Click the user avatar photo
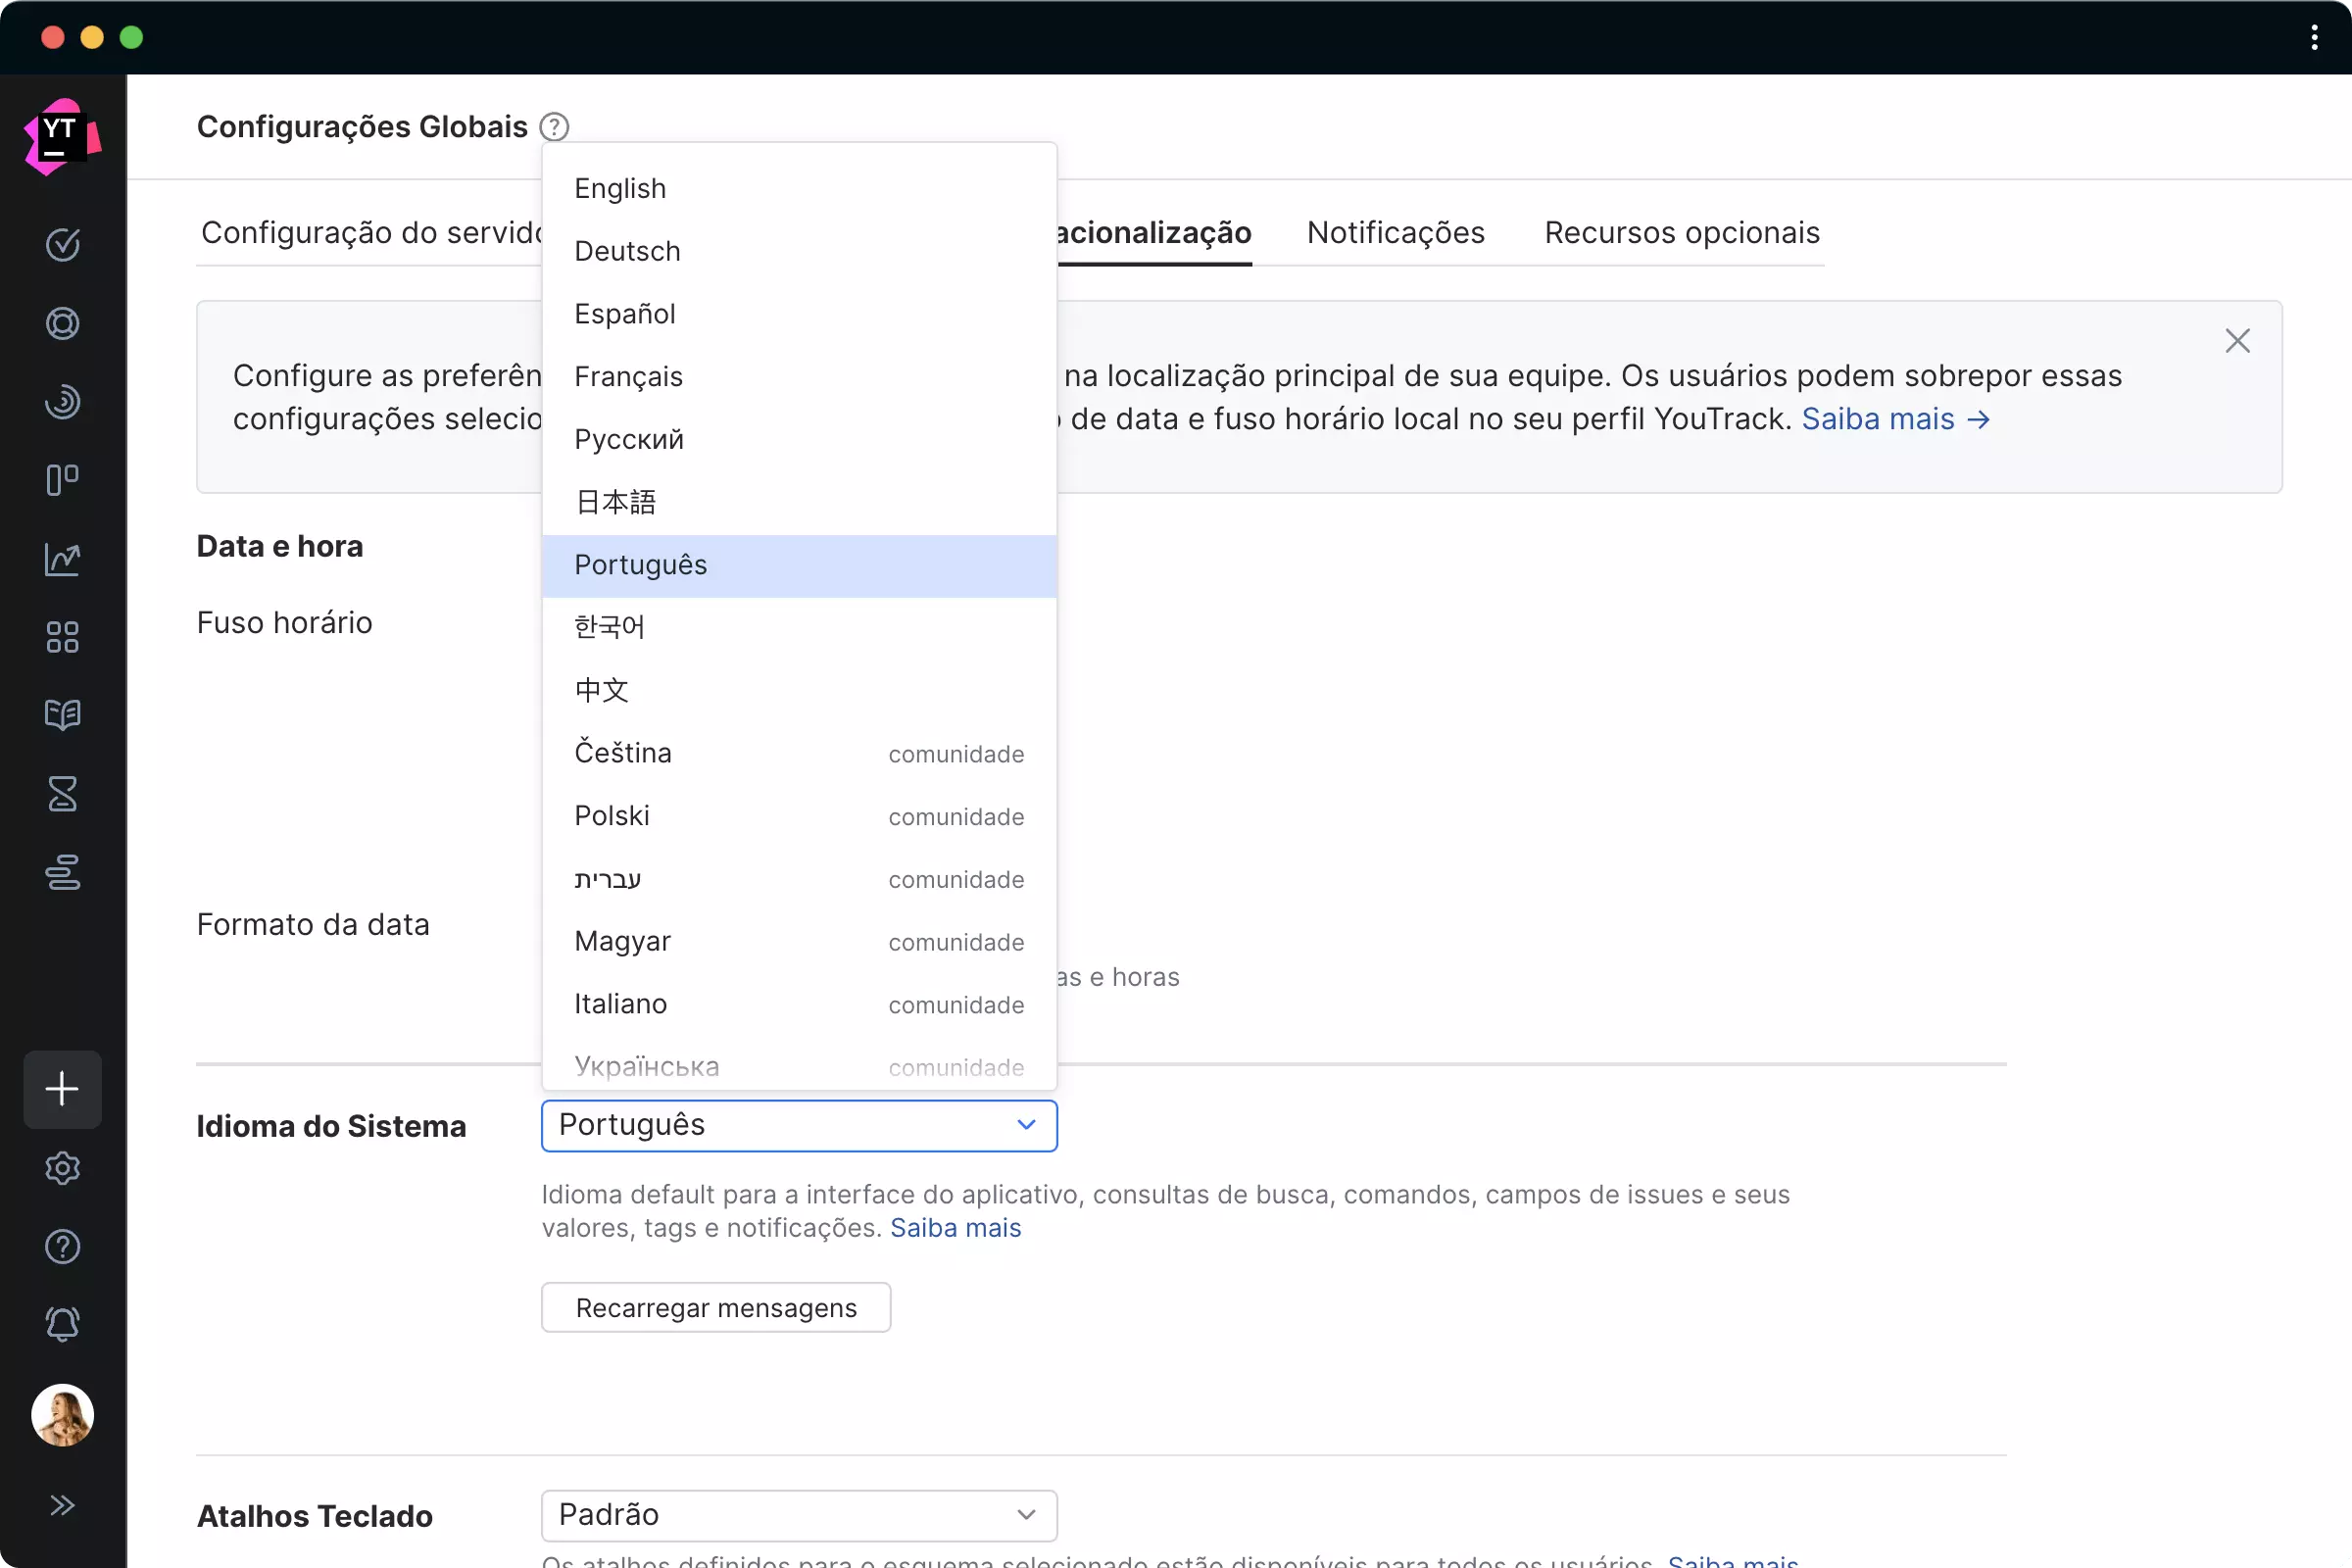Image resolution: width=2352 pixels, height=1568 pixels. pos(62,1415)
